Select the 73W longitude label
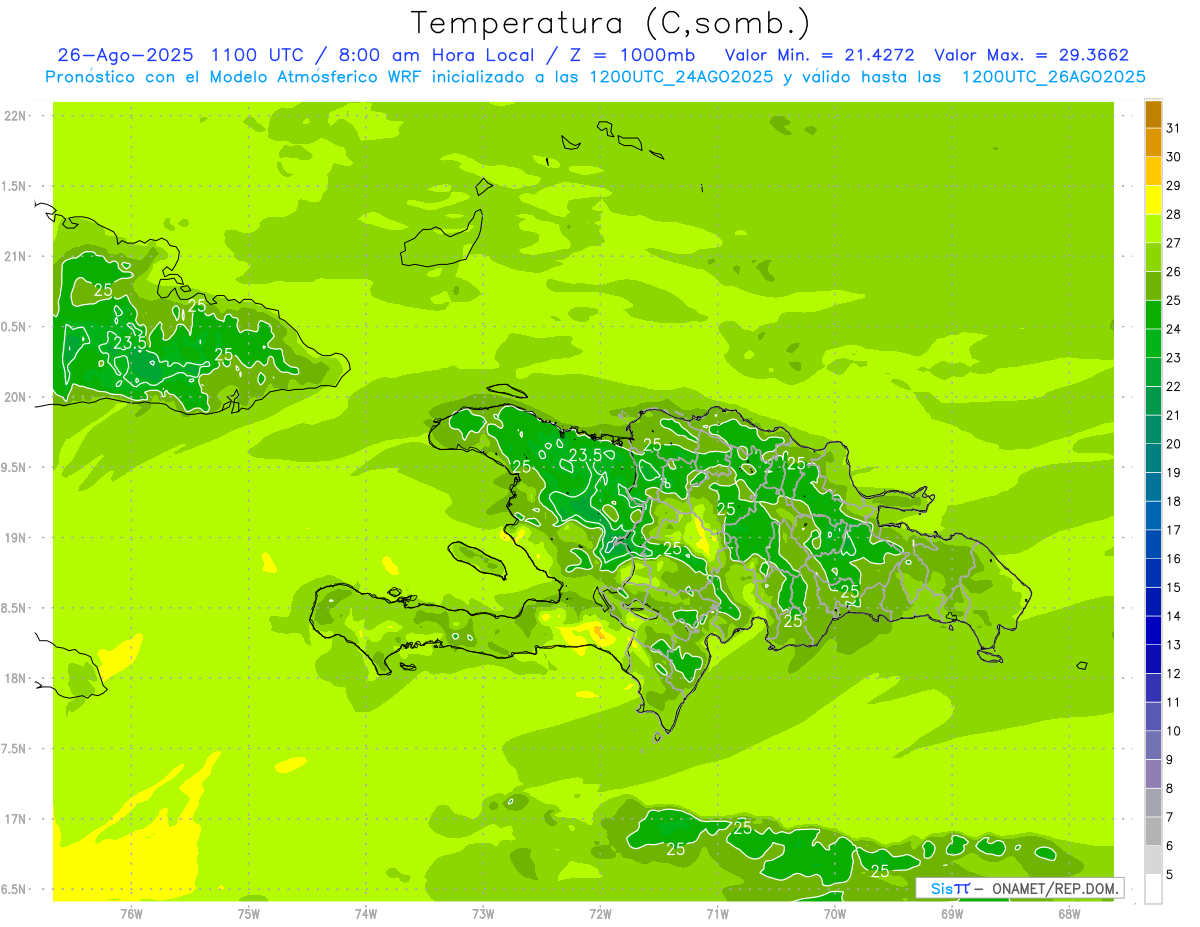 pos(483,913)
